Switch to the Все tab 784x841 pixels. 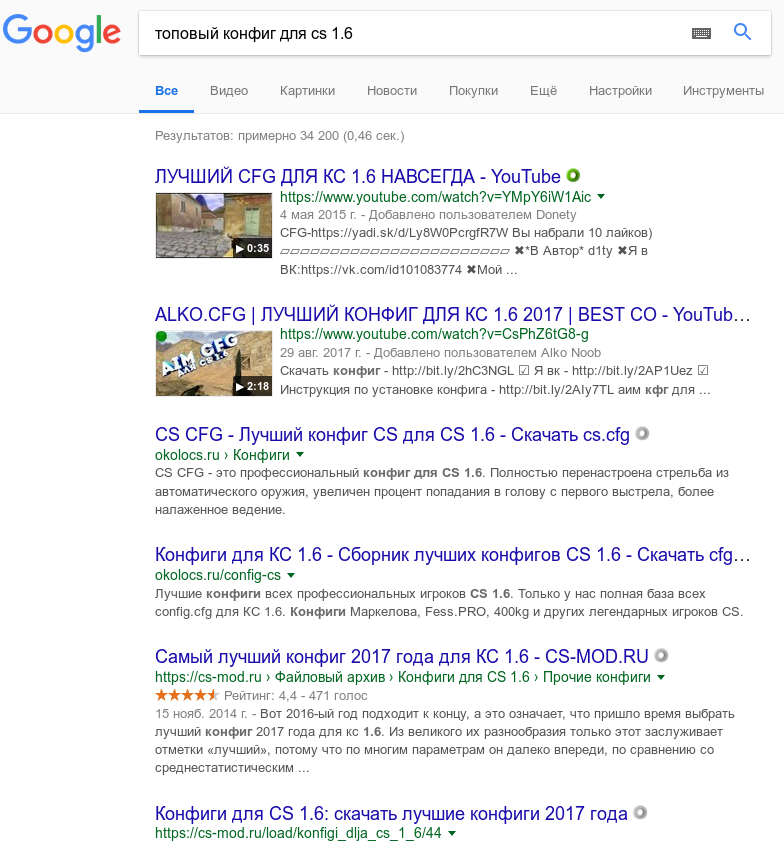166,91
